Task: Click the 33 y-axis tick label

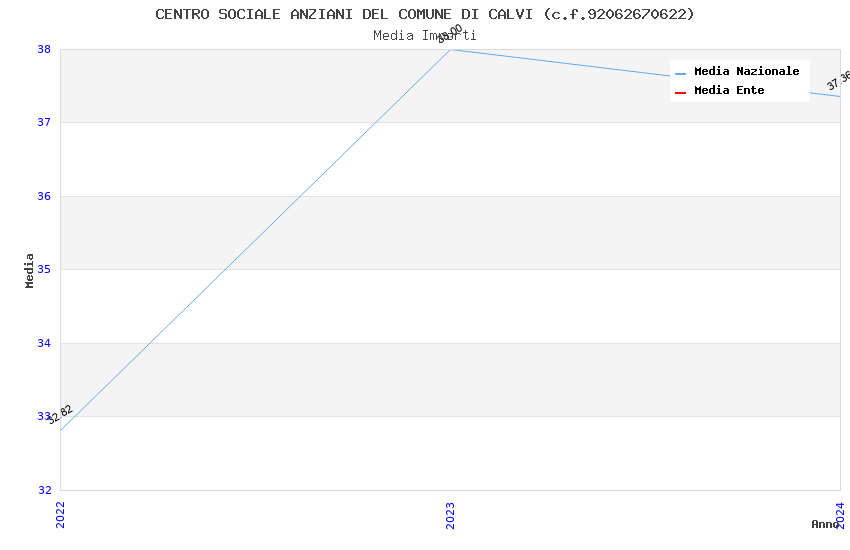Action: (x=44, y=416)
